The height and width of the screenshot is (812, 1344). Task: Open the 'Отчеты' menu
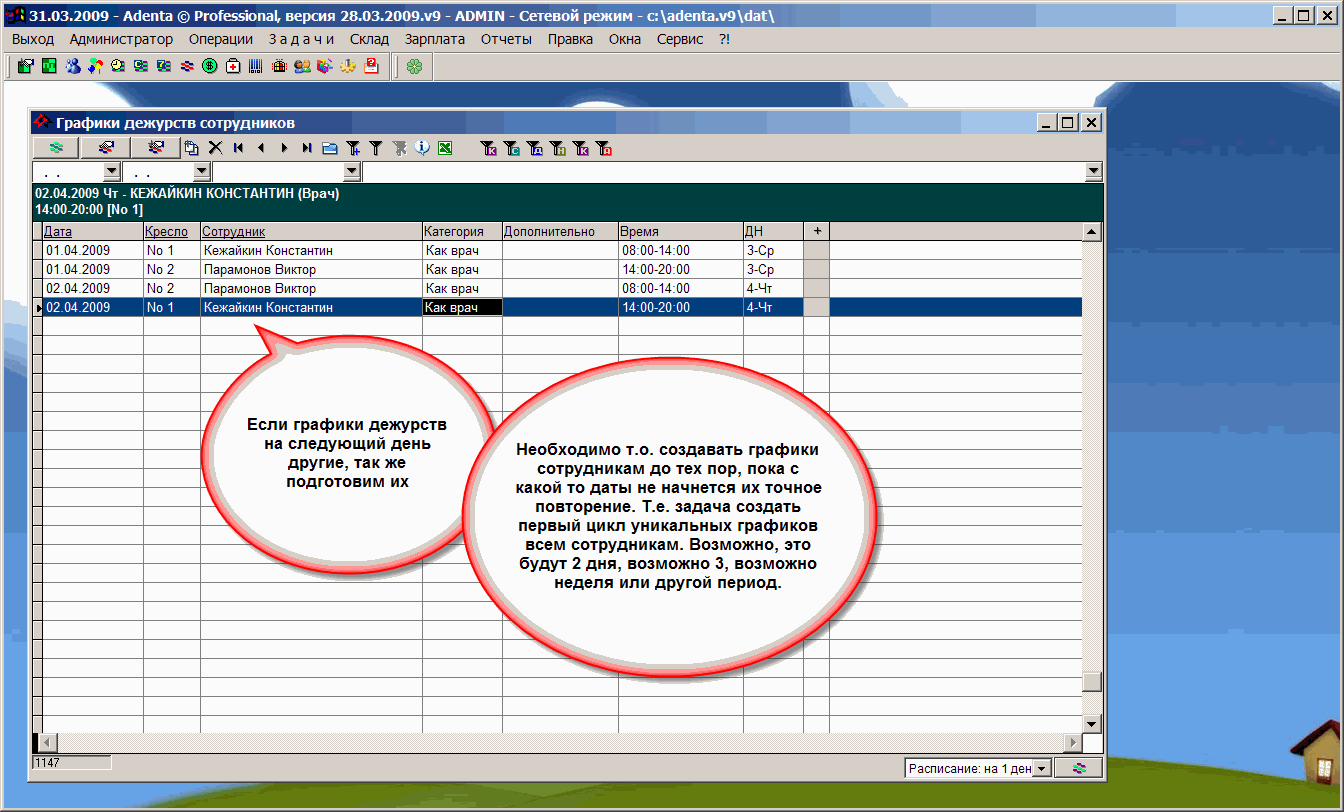point(506,39)
